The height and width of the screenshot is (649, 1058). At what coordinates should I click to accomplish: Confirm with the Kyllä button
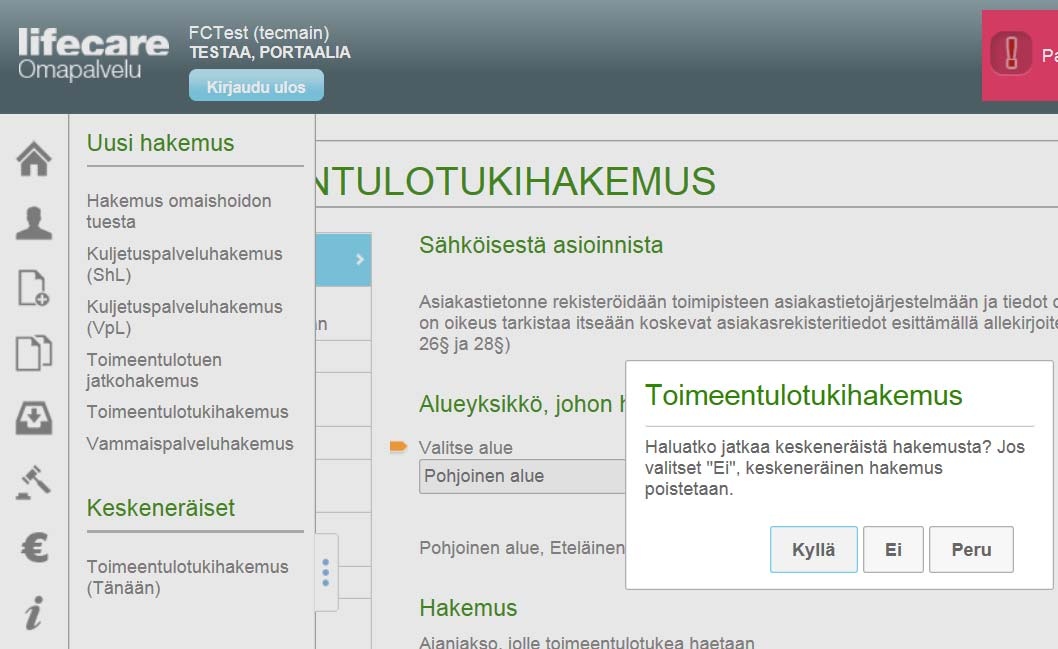(814, 550)
